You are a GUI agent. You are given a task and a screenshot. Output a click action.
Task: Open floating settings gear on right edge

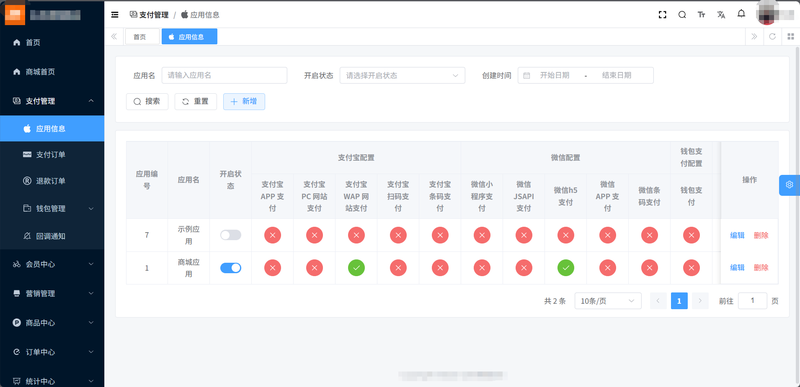click(789, 185)
